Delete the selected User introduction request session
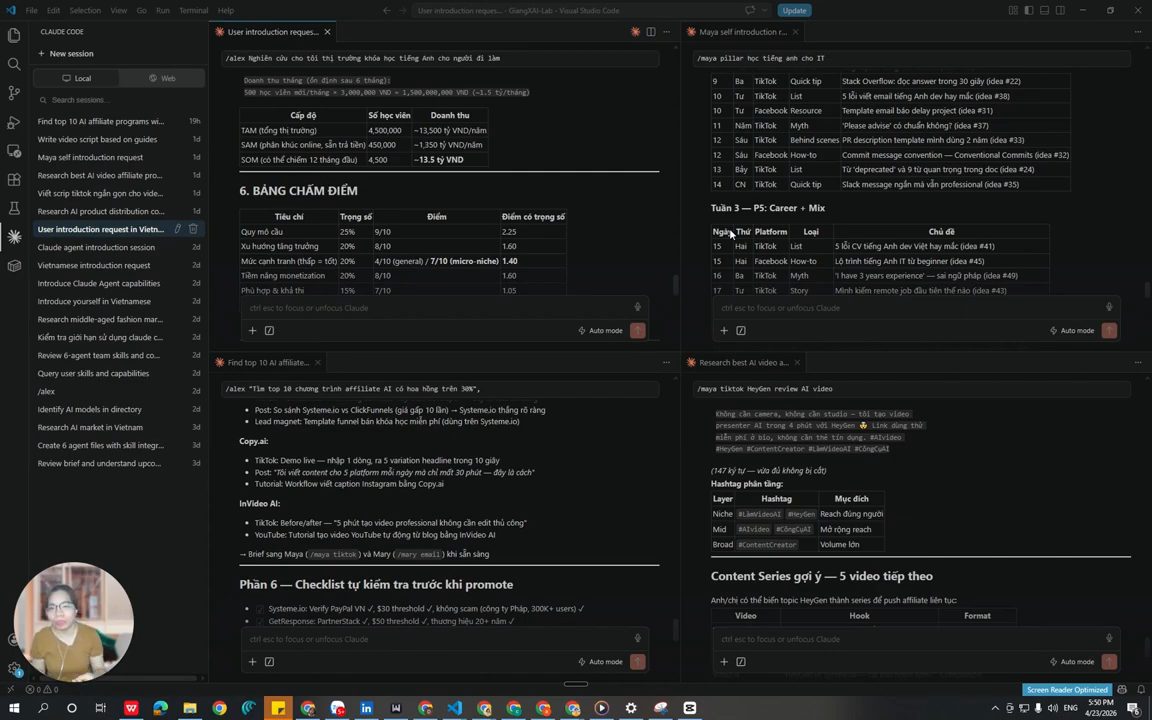1152x720 pixels. point(193,229)
